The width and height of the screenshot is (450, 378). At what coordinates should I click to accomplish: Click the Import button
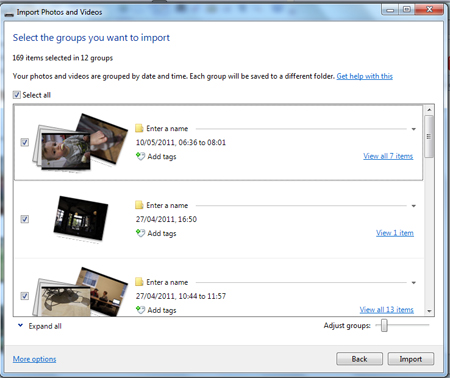pyautogui.click(x=411, y=359)
